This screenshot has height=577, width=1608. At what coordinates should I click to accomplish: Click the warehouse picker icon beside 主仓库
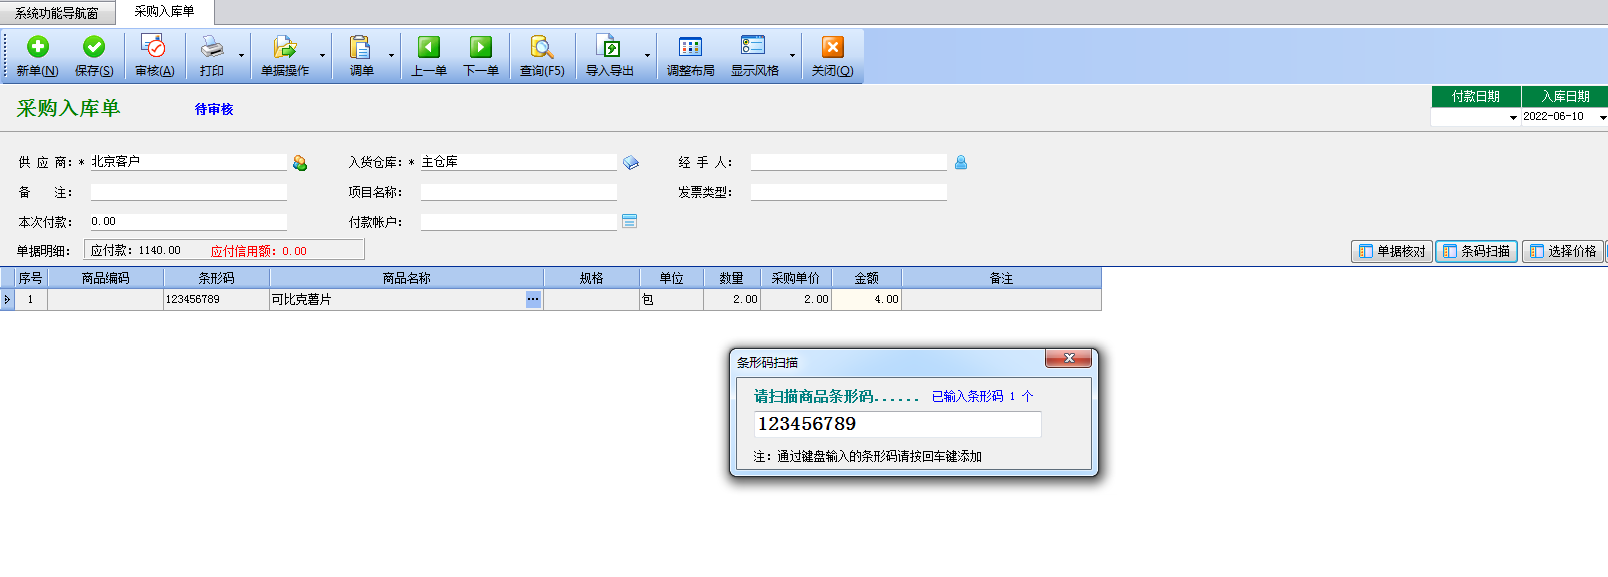[x=630, y=163]
